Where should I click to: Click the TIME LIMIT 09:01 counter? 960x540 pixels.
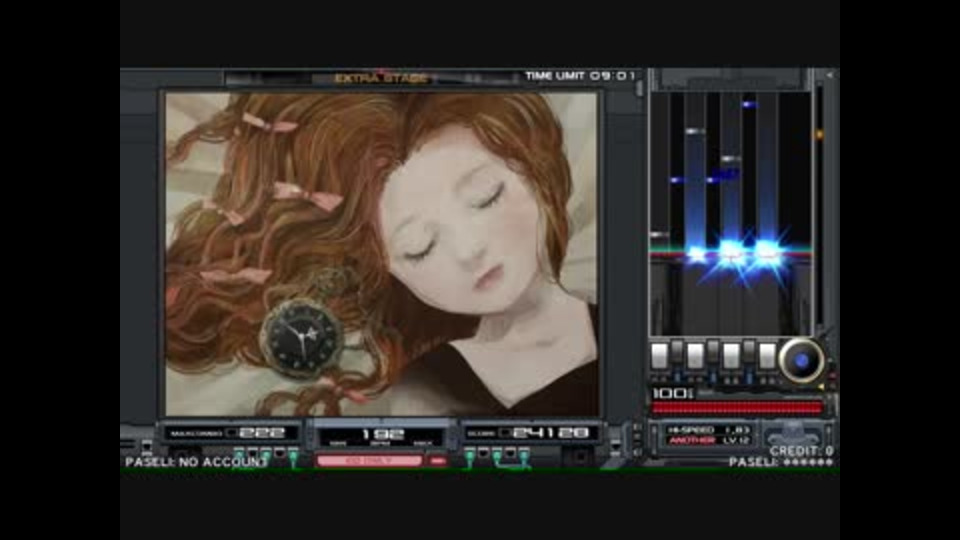[x=580, y=76]
